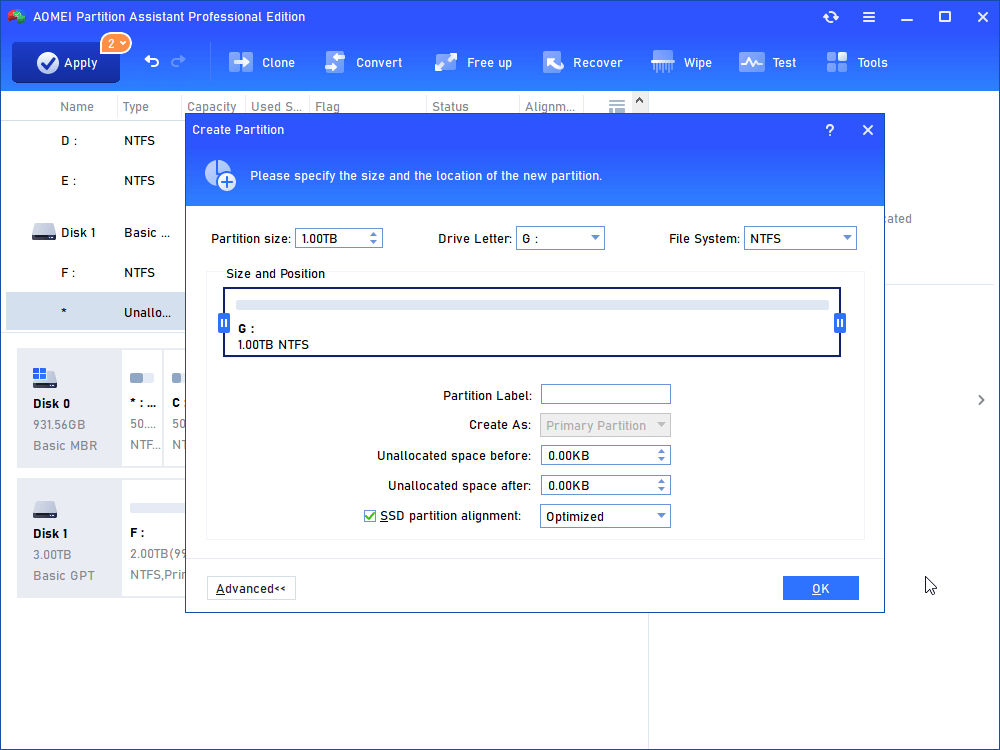Open the Free up tool
The width and height of the screenshot is (1000, 750).
click(x=473, y=62)
